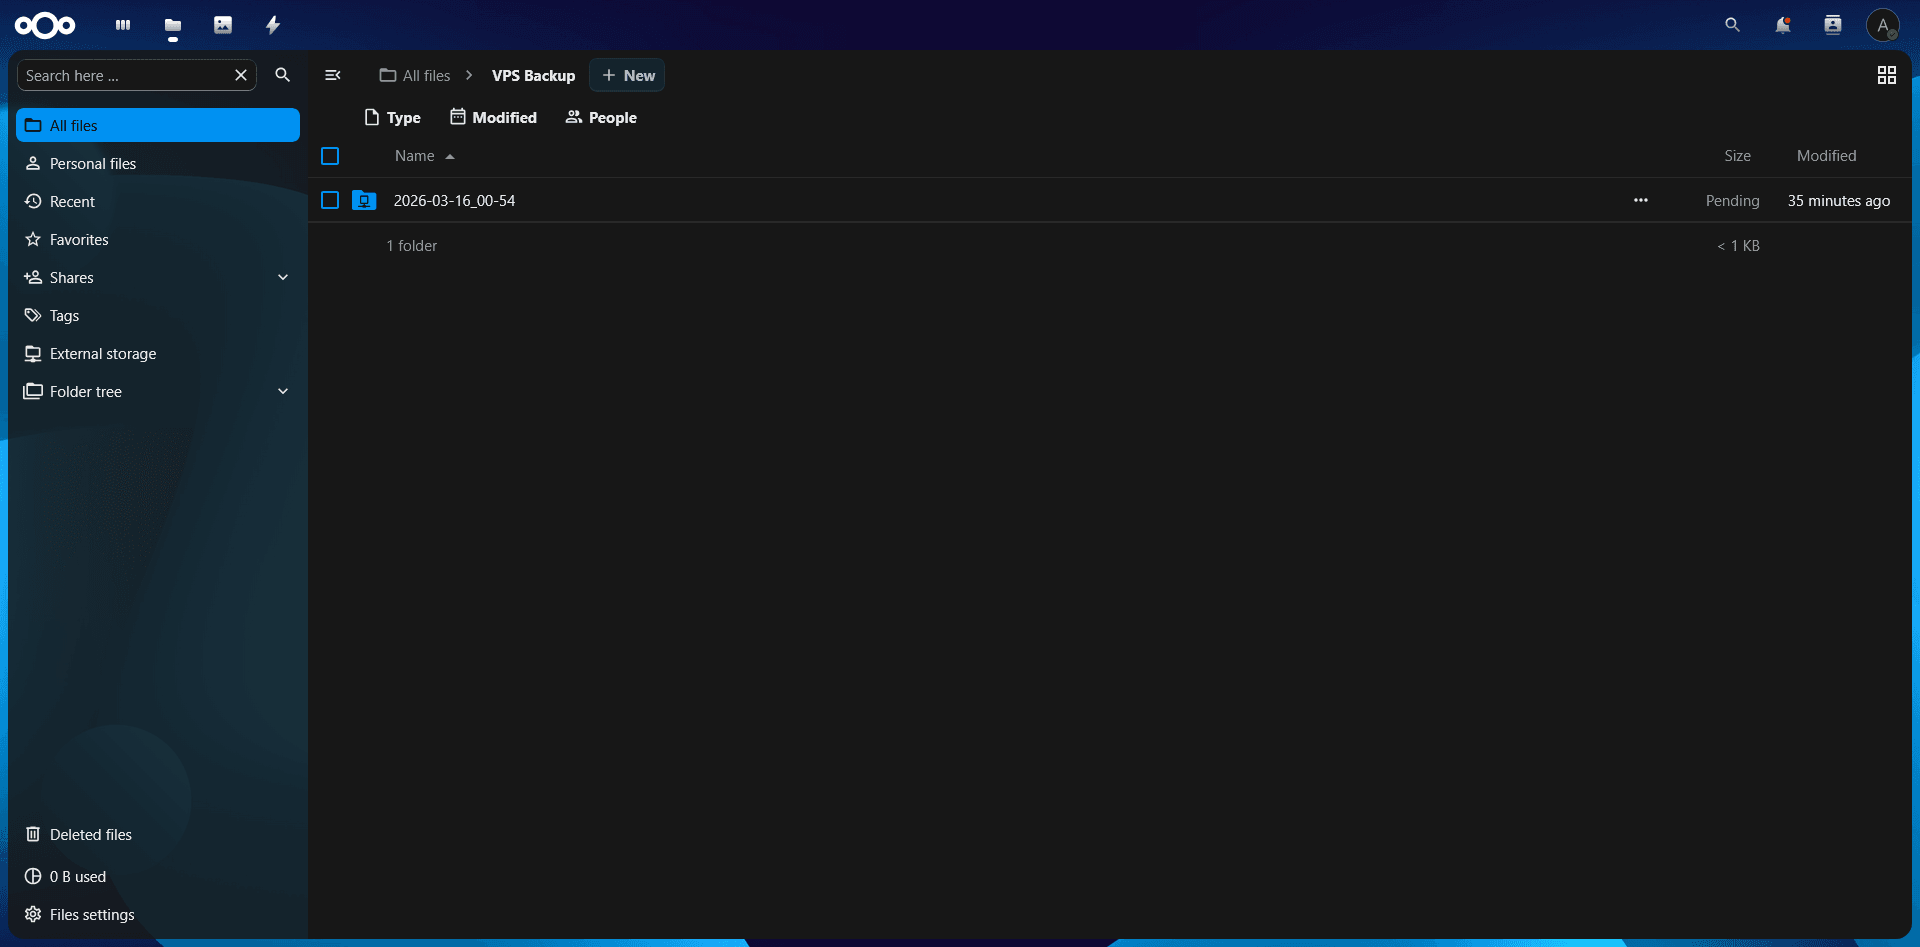Check the 0 B used storage indicator

[x=77, y=876]
